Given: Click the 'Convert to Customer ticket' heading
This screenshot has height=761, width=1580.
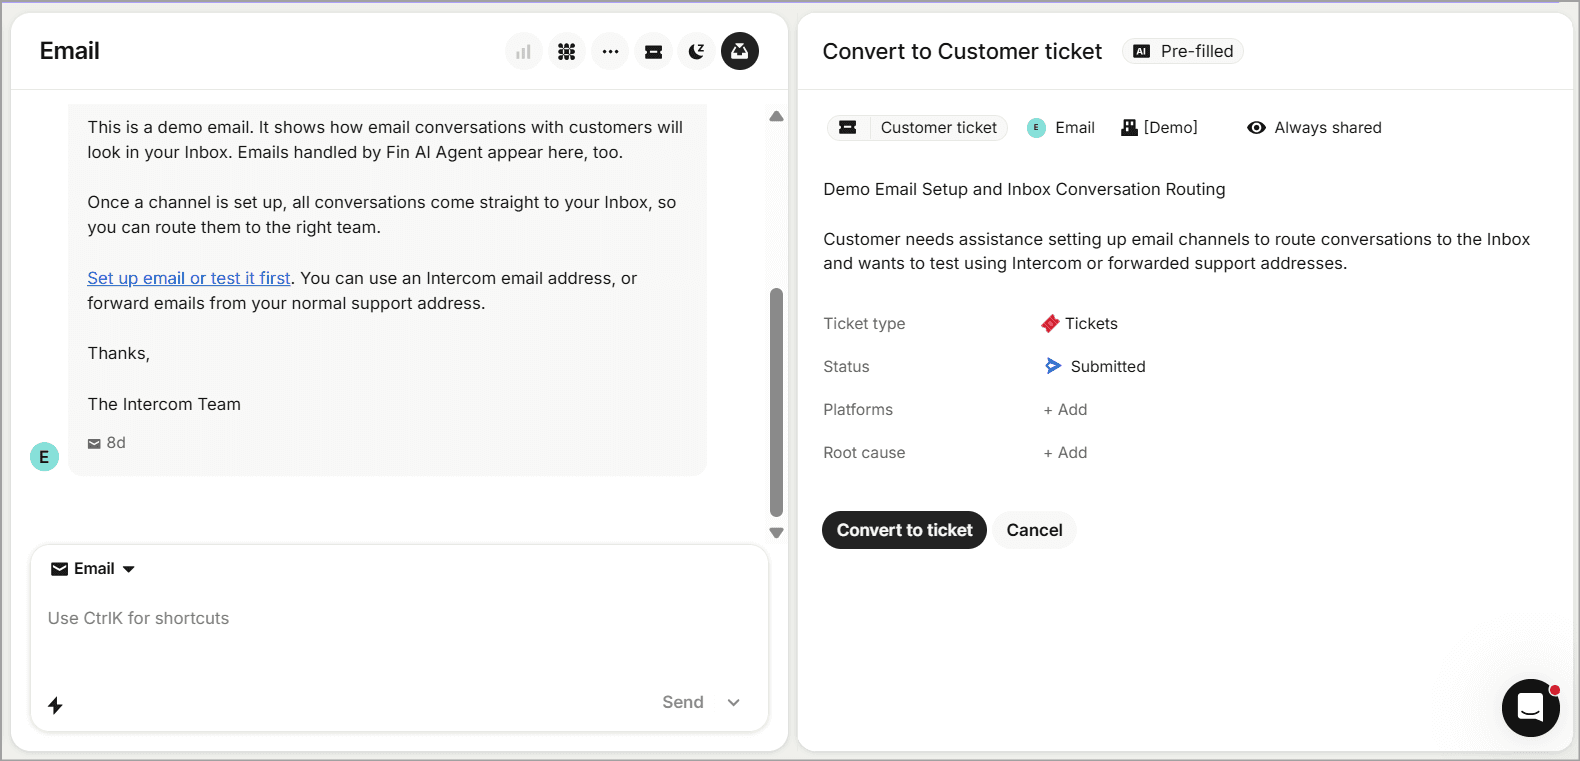Looking at the screenshot, I should pyautogui.click(x=962, y=51).
